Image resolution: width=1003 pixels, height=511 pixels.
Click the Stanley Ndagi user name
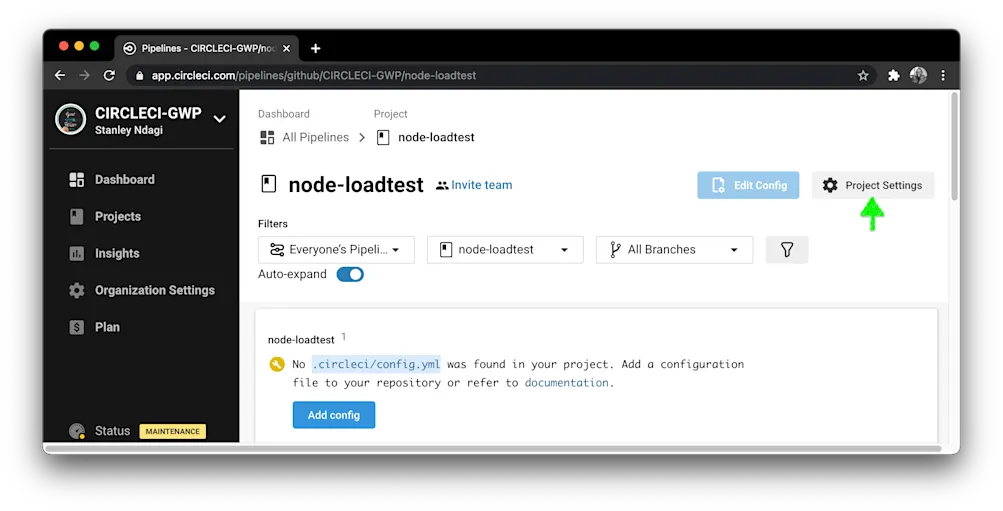[129, 130]
